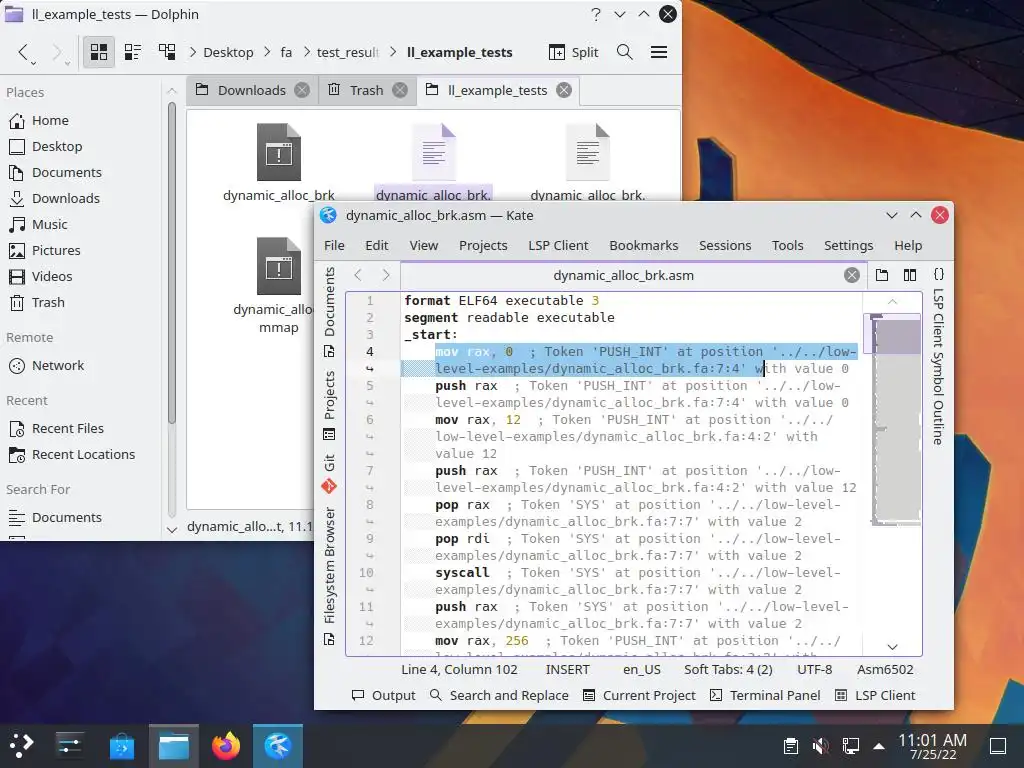Close the ll_example_tests tab in Dolphin

coord(564,90)
